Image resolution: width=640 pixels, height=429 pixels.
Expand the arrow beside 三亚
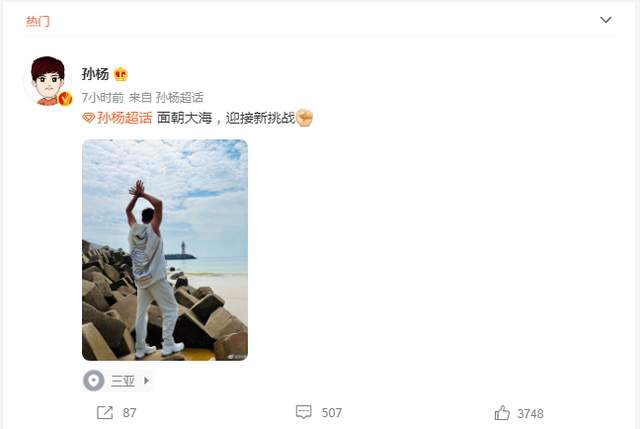coord(146,380)
